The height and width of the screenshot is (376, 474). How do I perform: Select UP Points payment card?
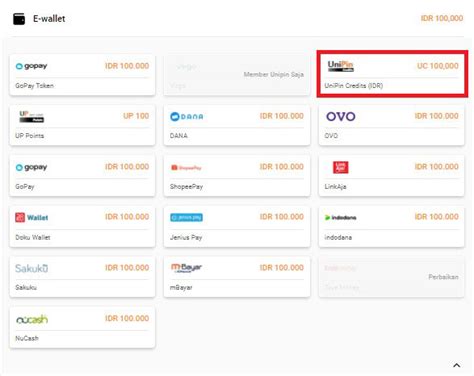pos(82,125)
